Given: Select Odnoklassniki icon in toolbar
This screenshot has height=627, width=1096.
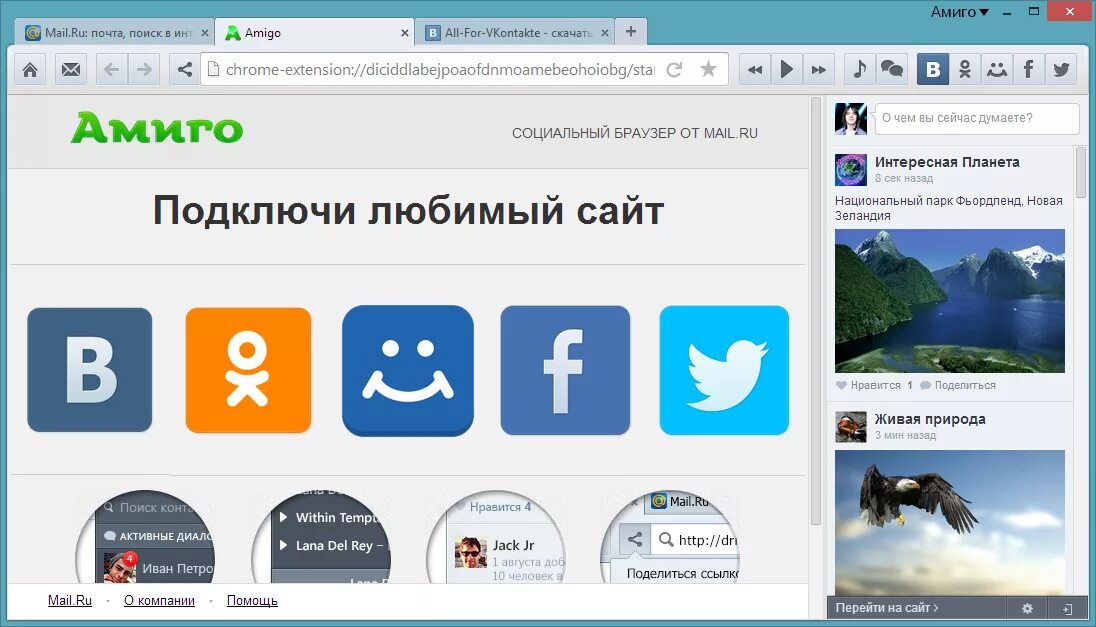Looking at the screenshot, I should click(x=965, y=69).
